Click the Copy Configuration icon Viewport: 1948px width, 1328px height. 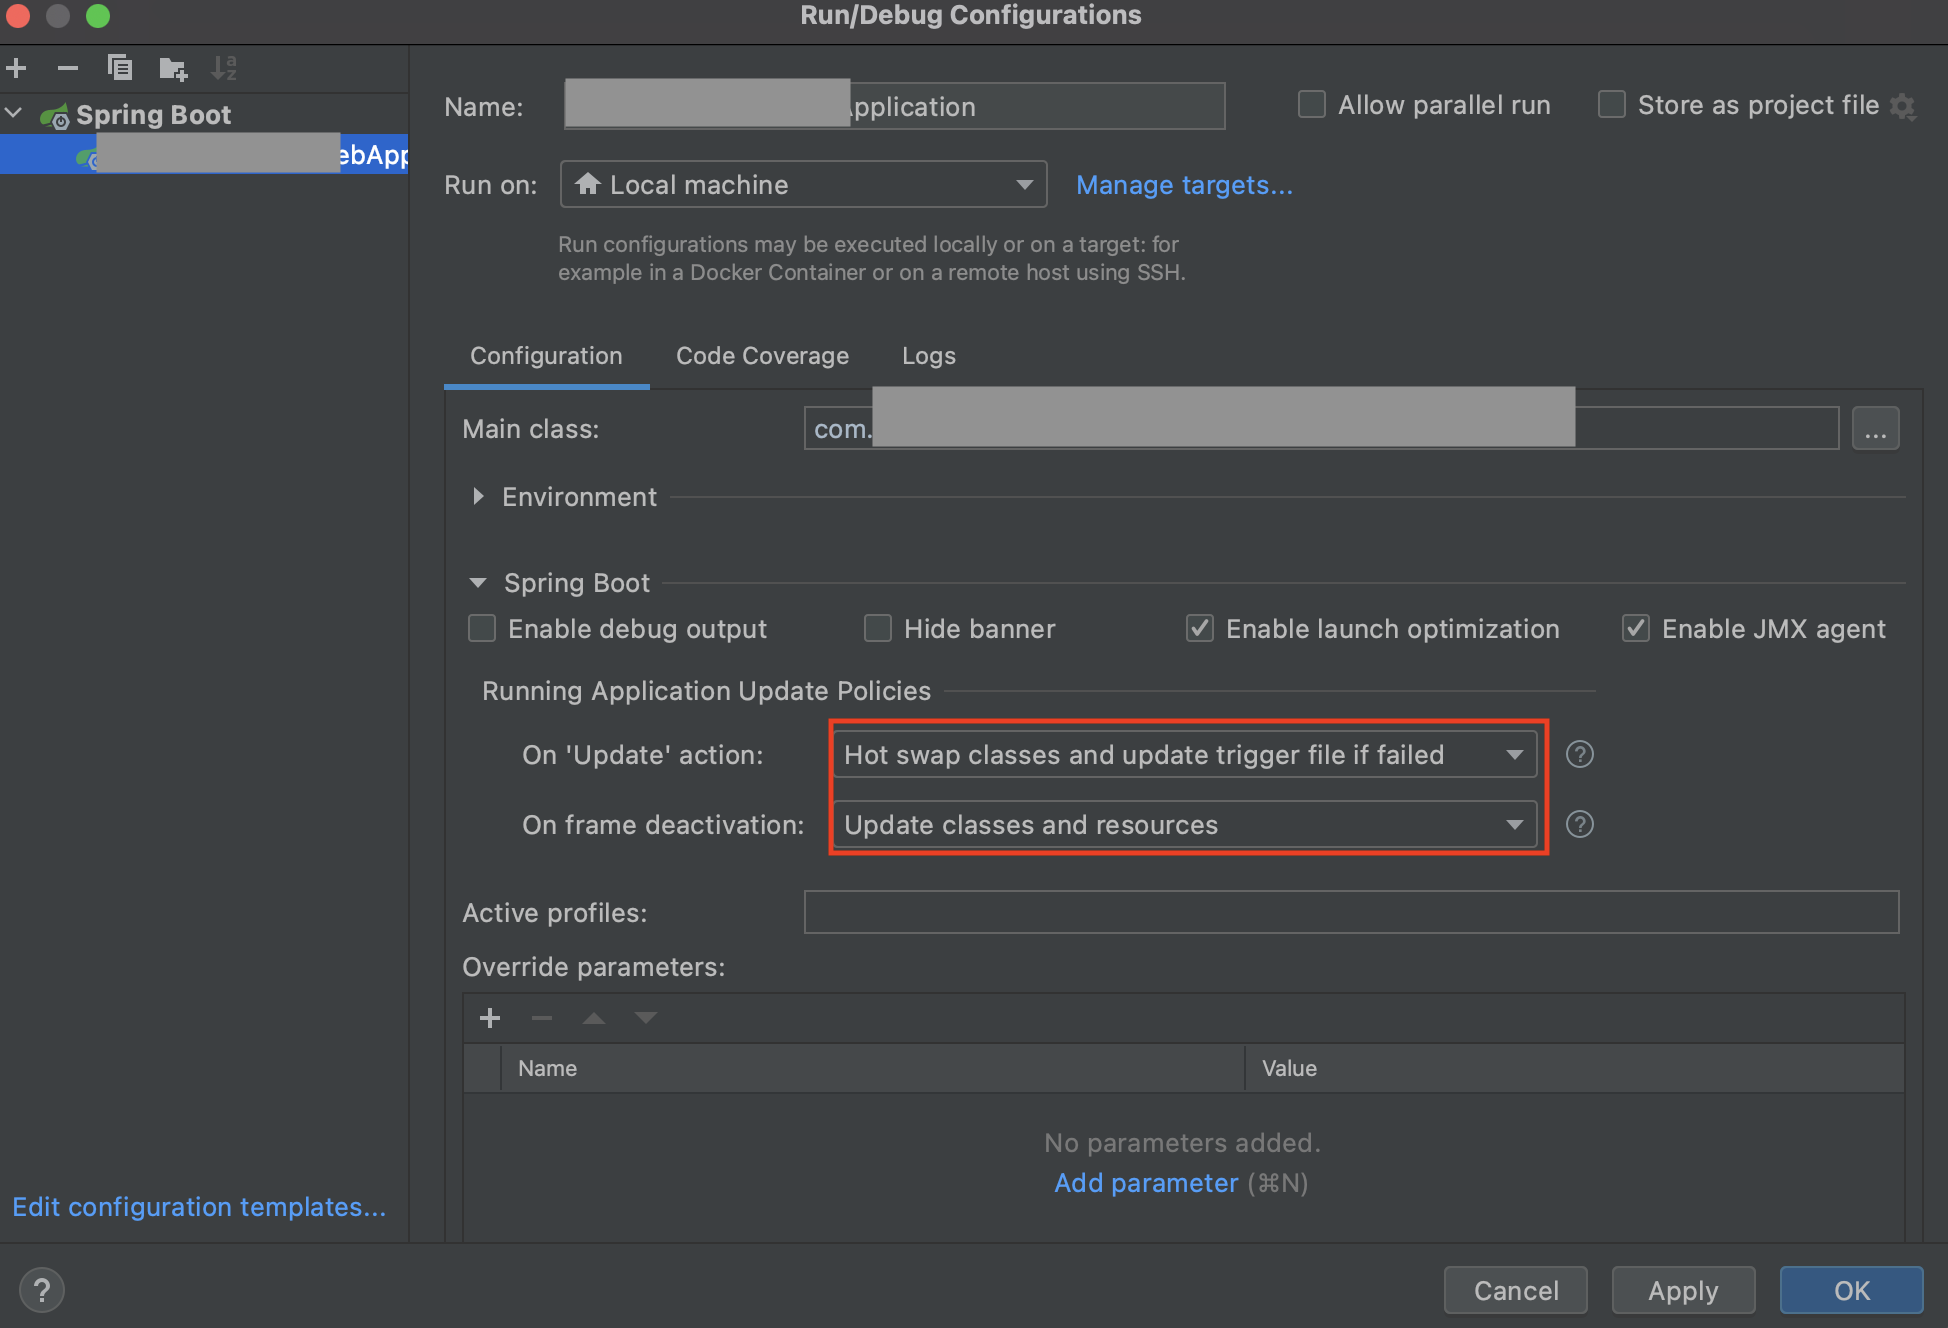point(120,68)
